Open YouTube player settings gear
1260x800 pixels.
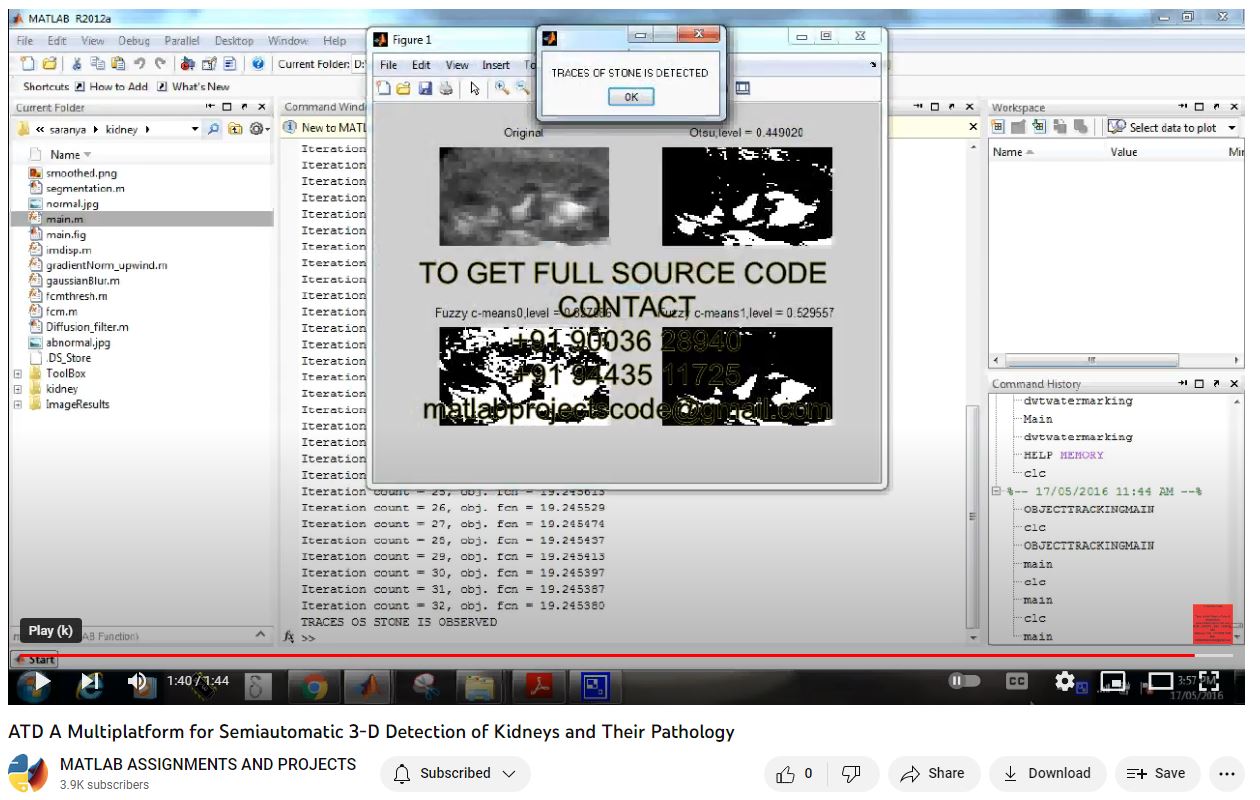tap(1064, 682)
